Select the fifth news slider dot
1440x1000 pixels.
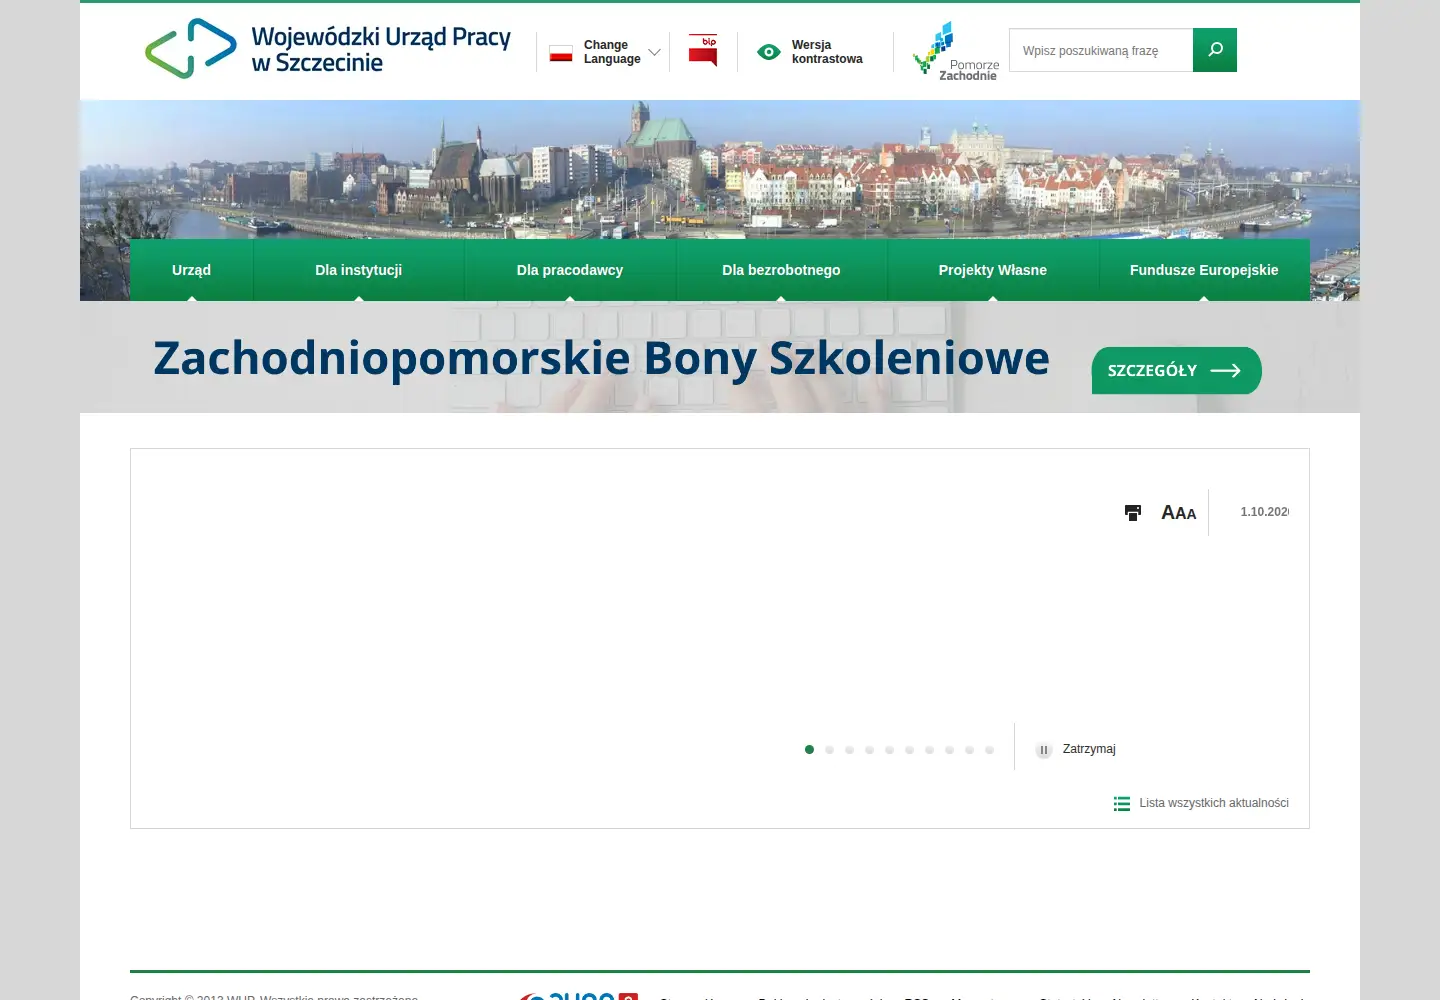pyautogui.click(x=889, y=749)
